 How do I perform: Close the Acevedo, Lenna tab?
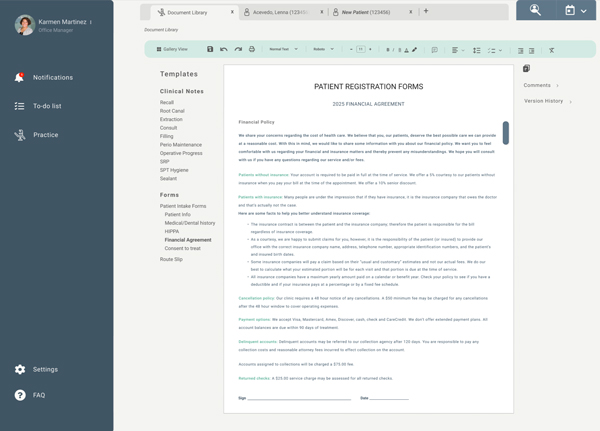[321, 12]
